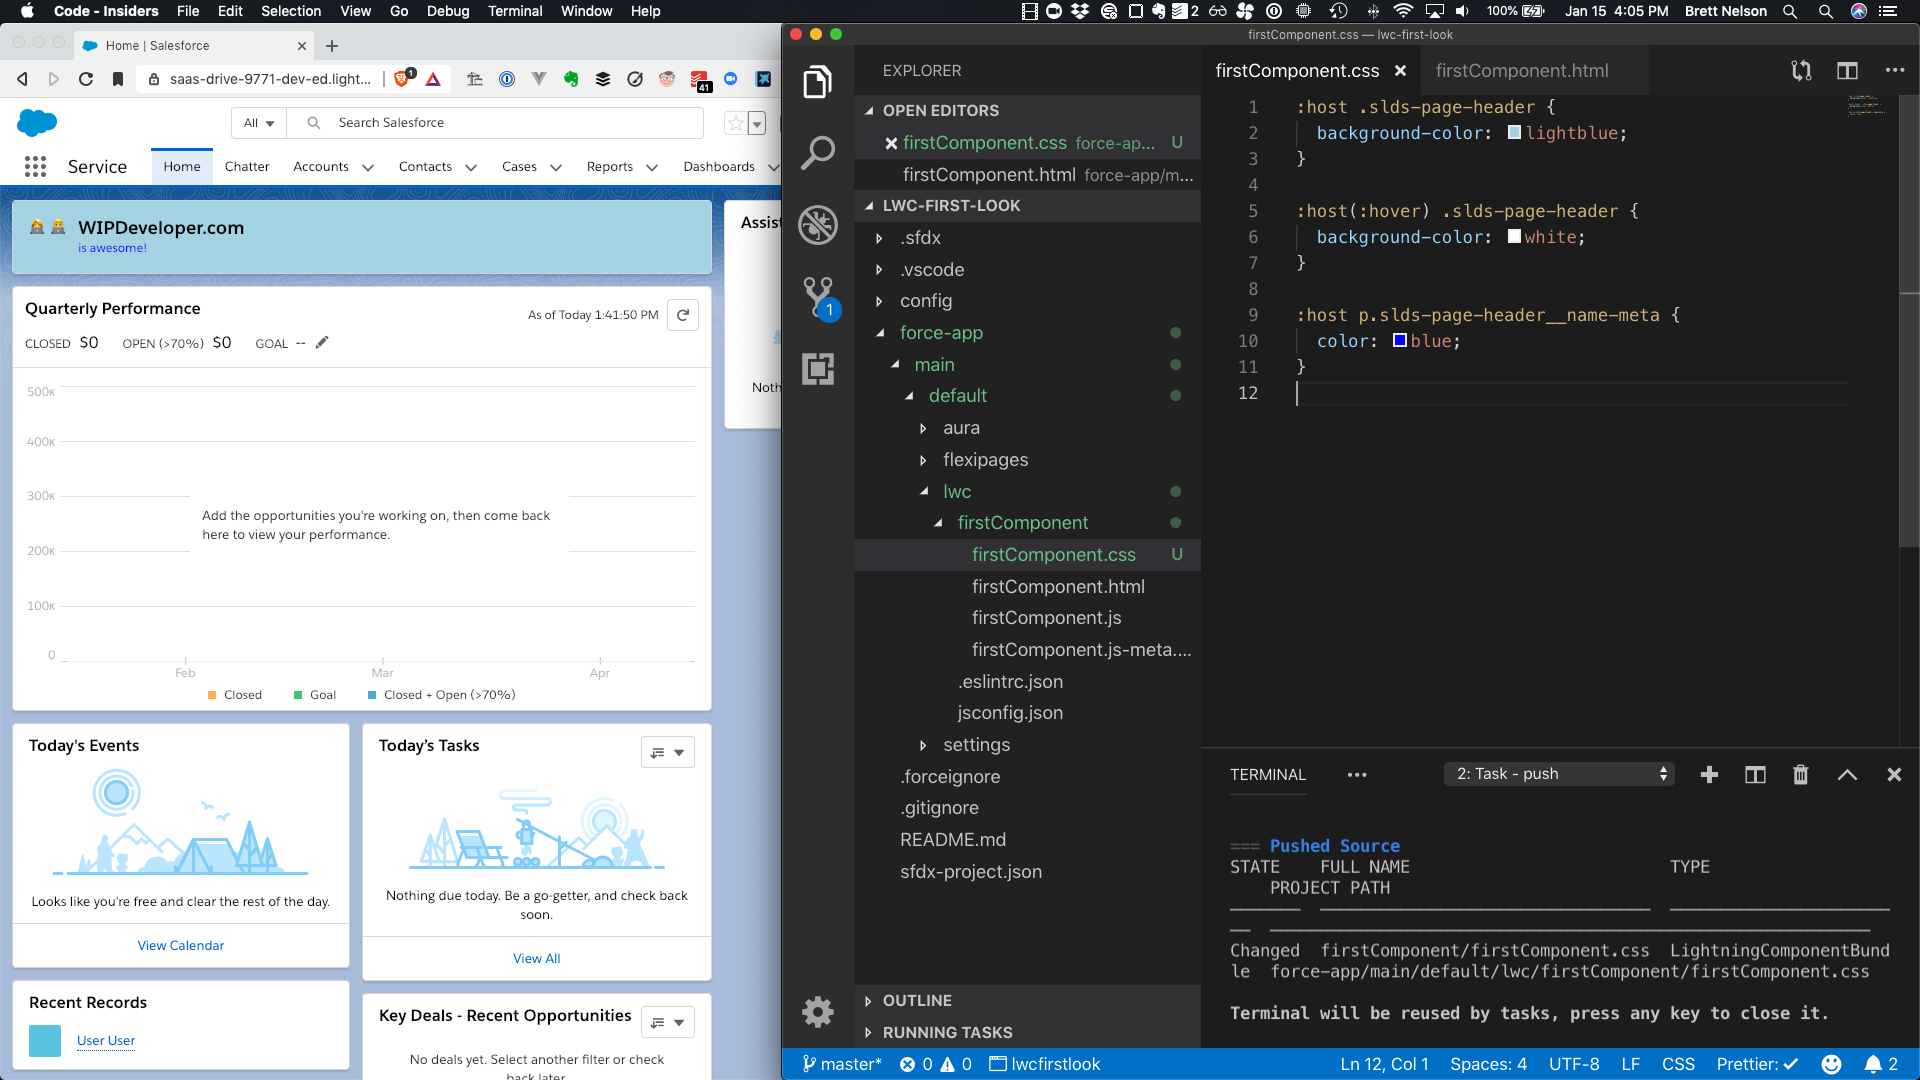Open a new browser tab with the plus

pos(332,46)
